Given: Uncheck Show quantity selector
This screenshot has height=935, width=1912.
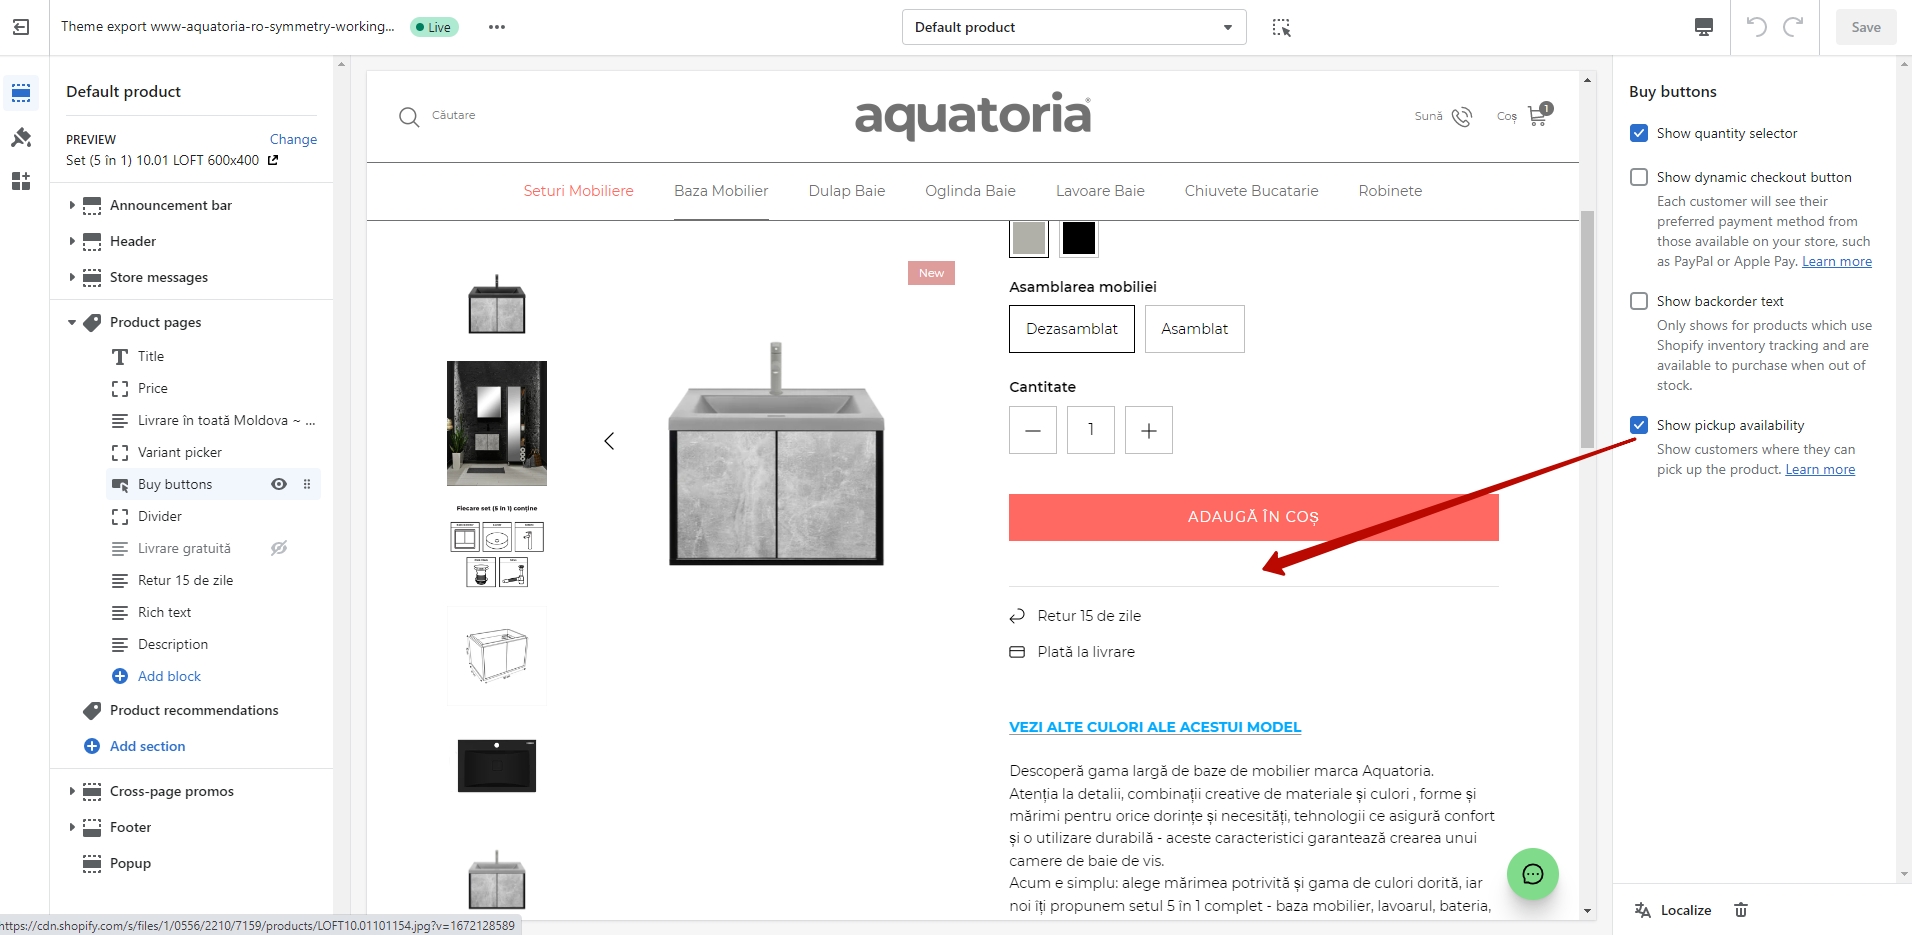Looking at the screenshot, I should click(x=1639, y=133).
